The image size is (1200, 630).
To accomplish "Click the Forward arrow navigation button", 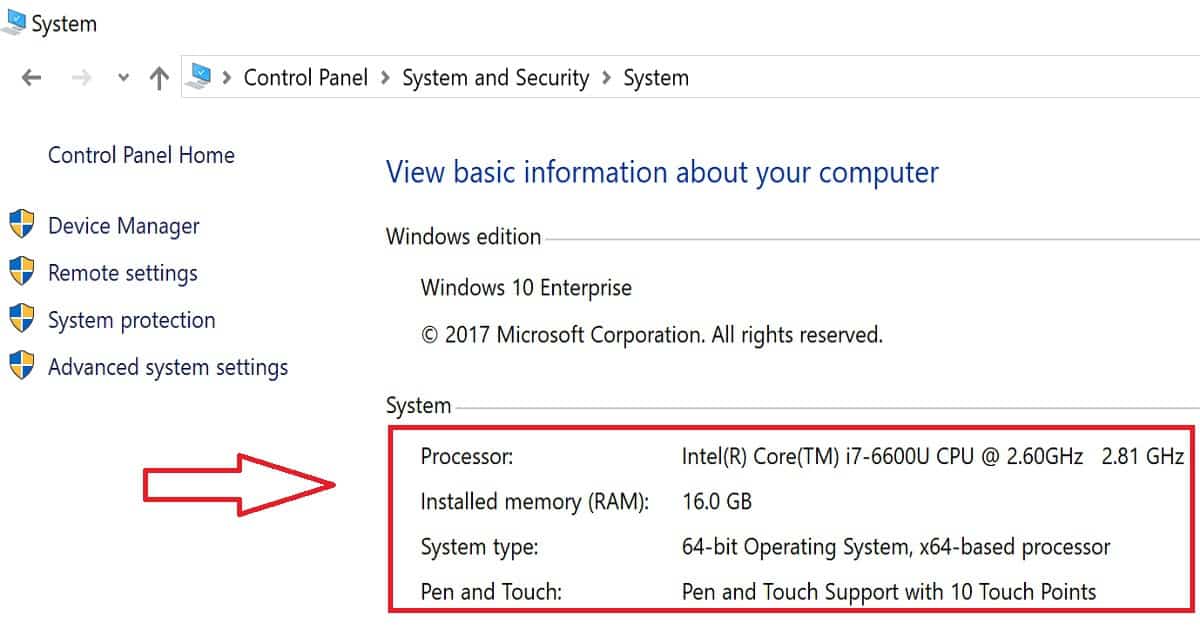I will click(81, 78).
